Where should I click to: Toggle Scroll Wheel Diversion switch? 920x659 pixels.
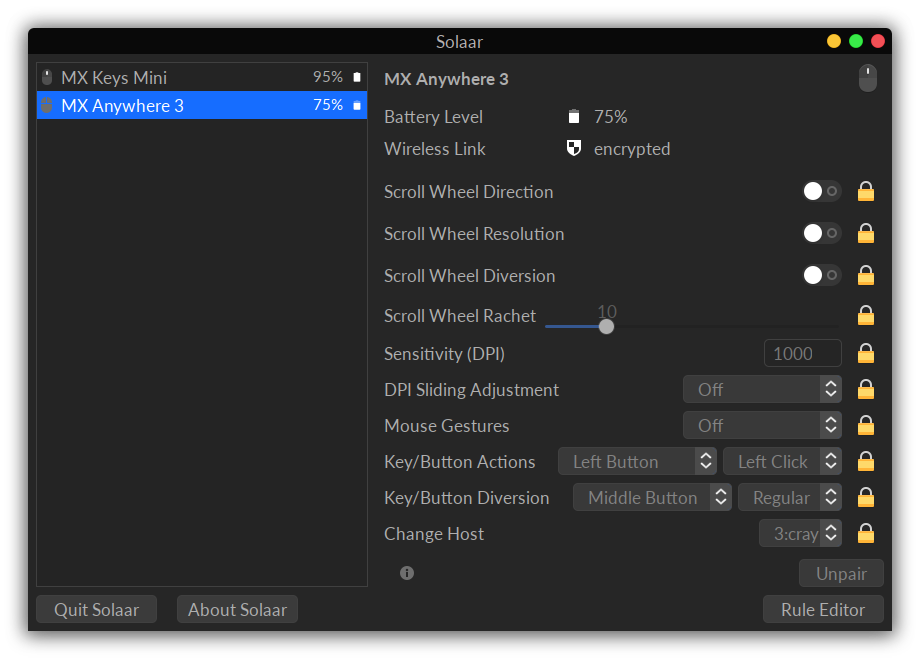pyautogui.click(x=822, y=275)
